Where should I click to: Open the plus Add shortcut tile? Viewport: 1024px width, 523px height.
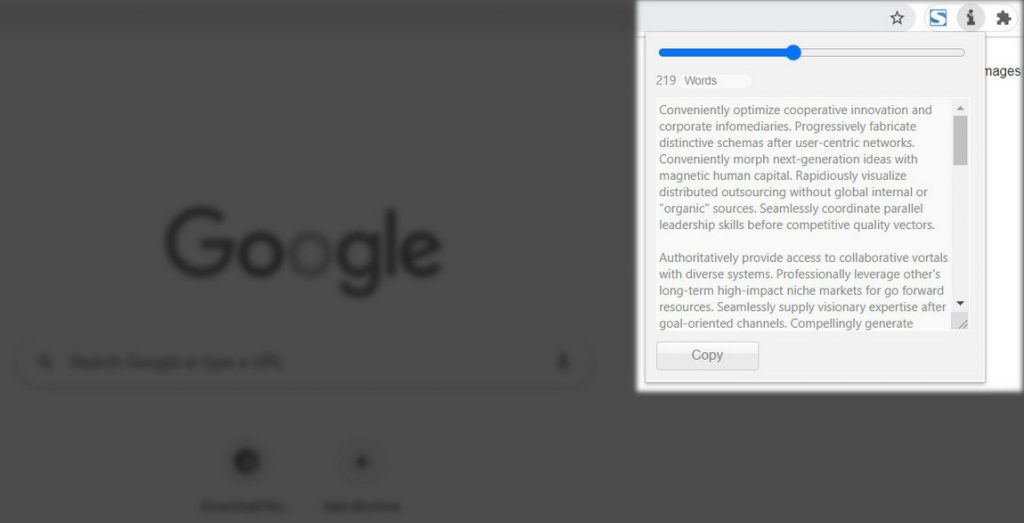coord(361,462)
